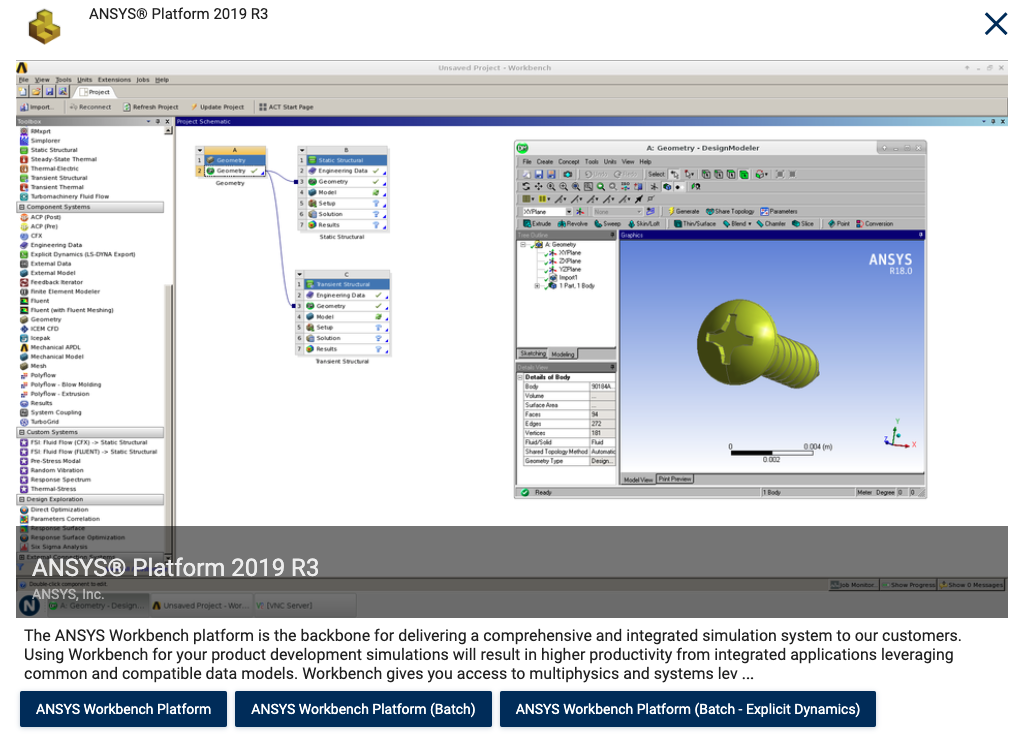Click the Toolbox scroll-up arrow

tap(168, 131)
